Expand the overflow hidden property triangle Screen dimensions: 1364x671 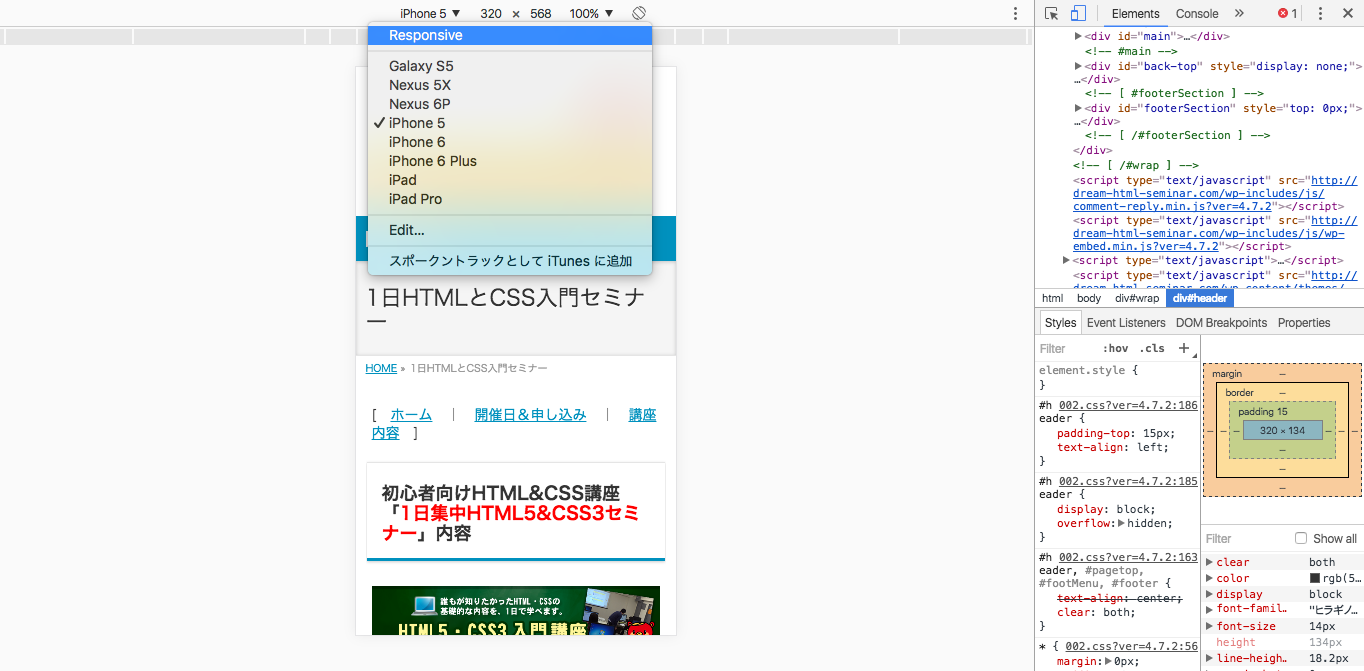[x=1121, y=523]
